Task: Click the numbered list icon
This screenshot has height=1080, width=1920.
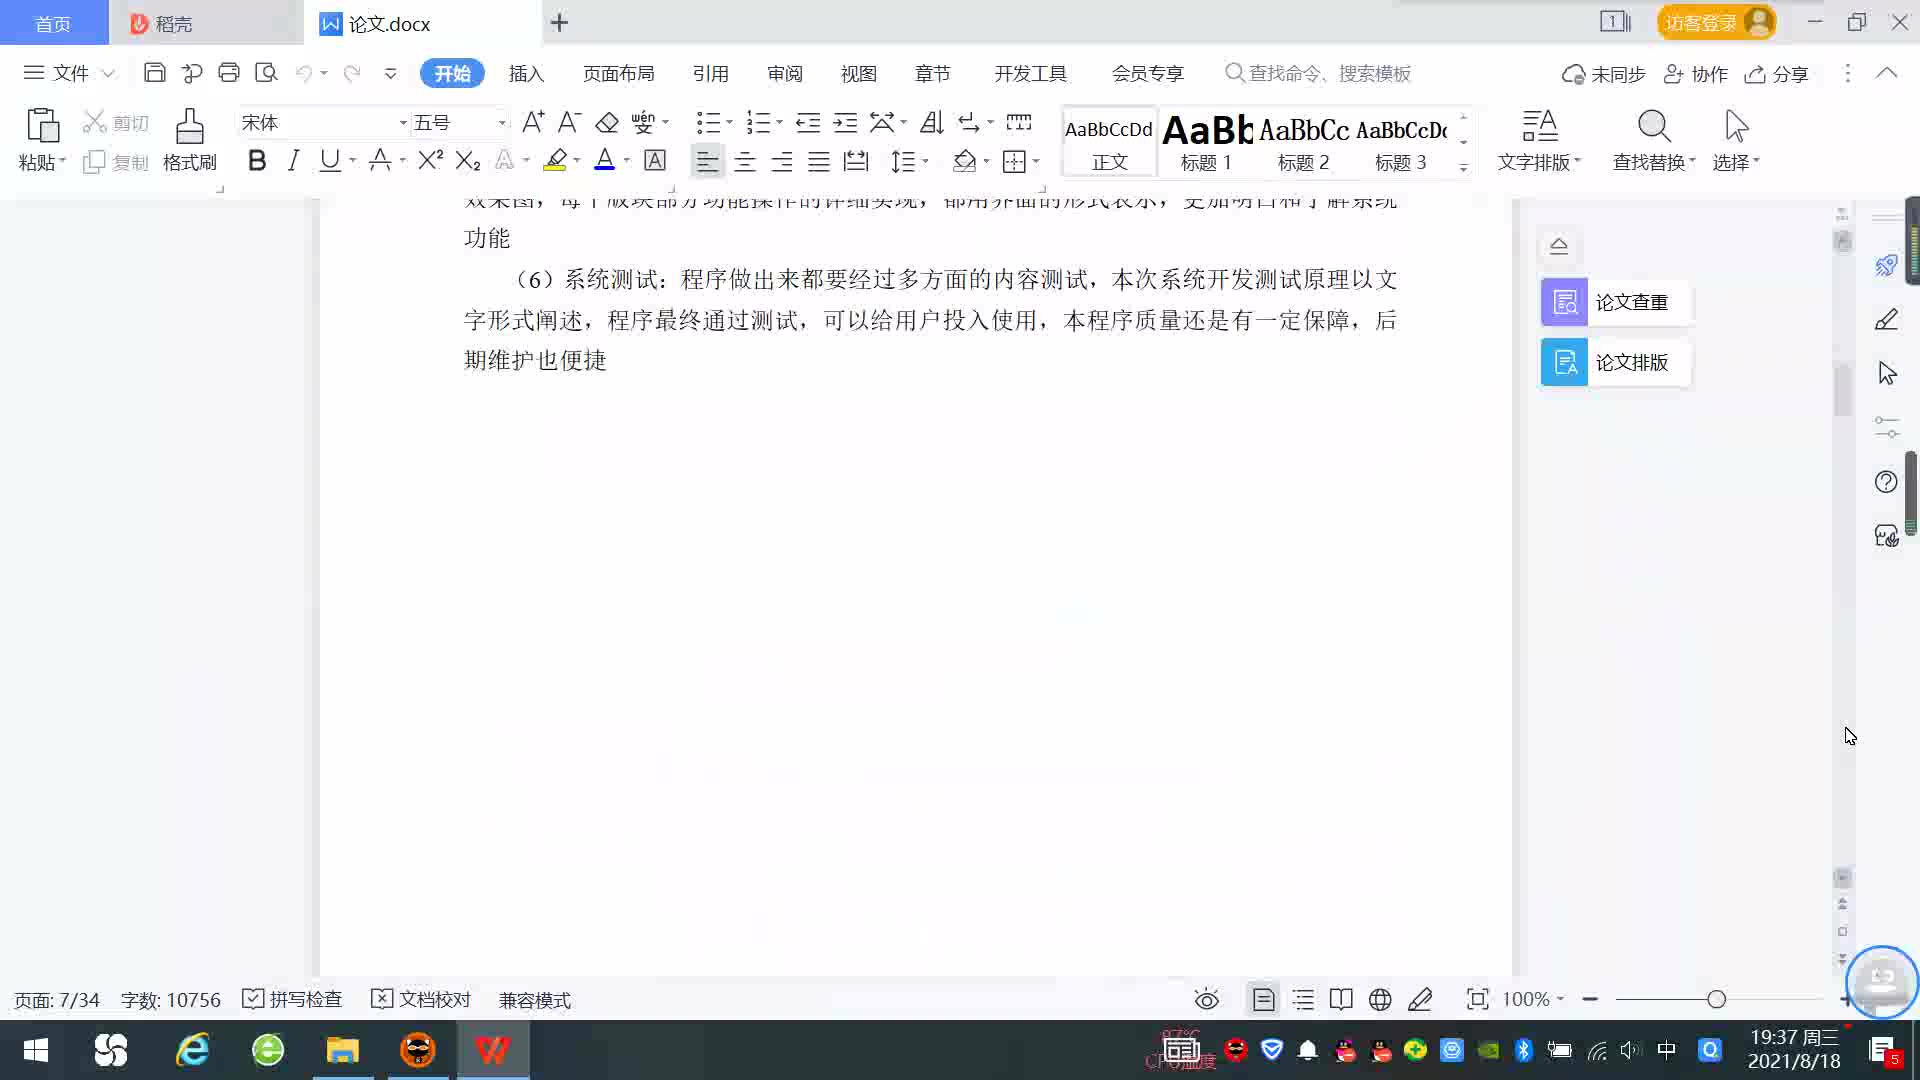Action: [x=758, y=123]
